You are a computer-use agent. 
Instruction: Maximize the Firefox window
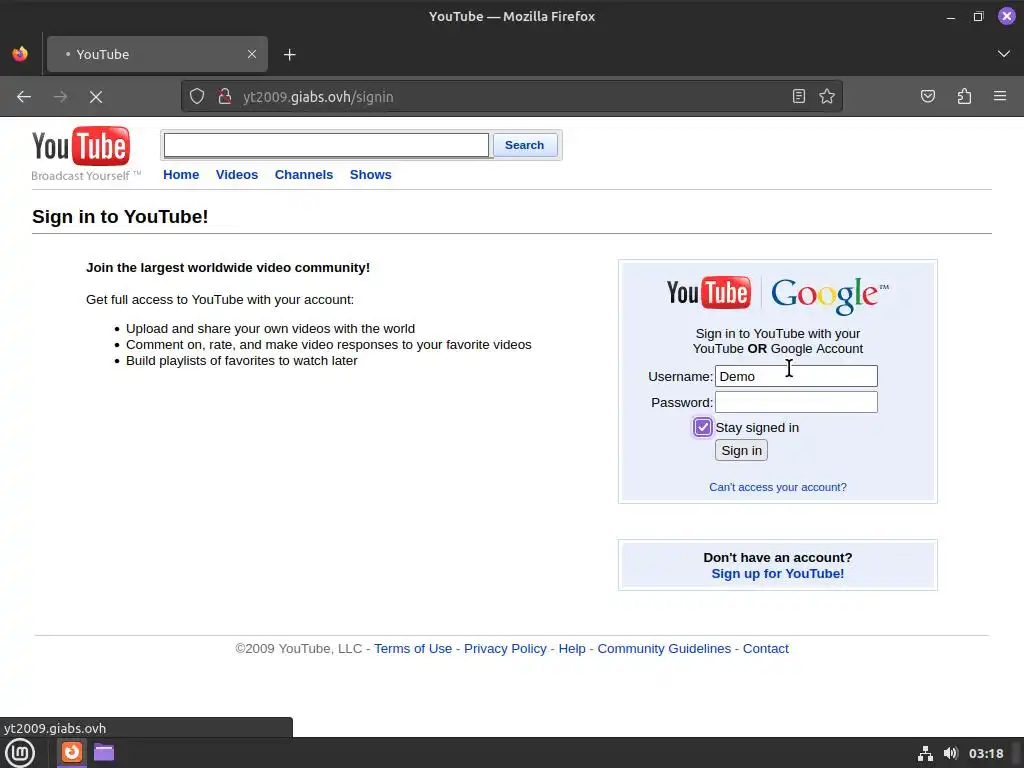978,17
